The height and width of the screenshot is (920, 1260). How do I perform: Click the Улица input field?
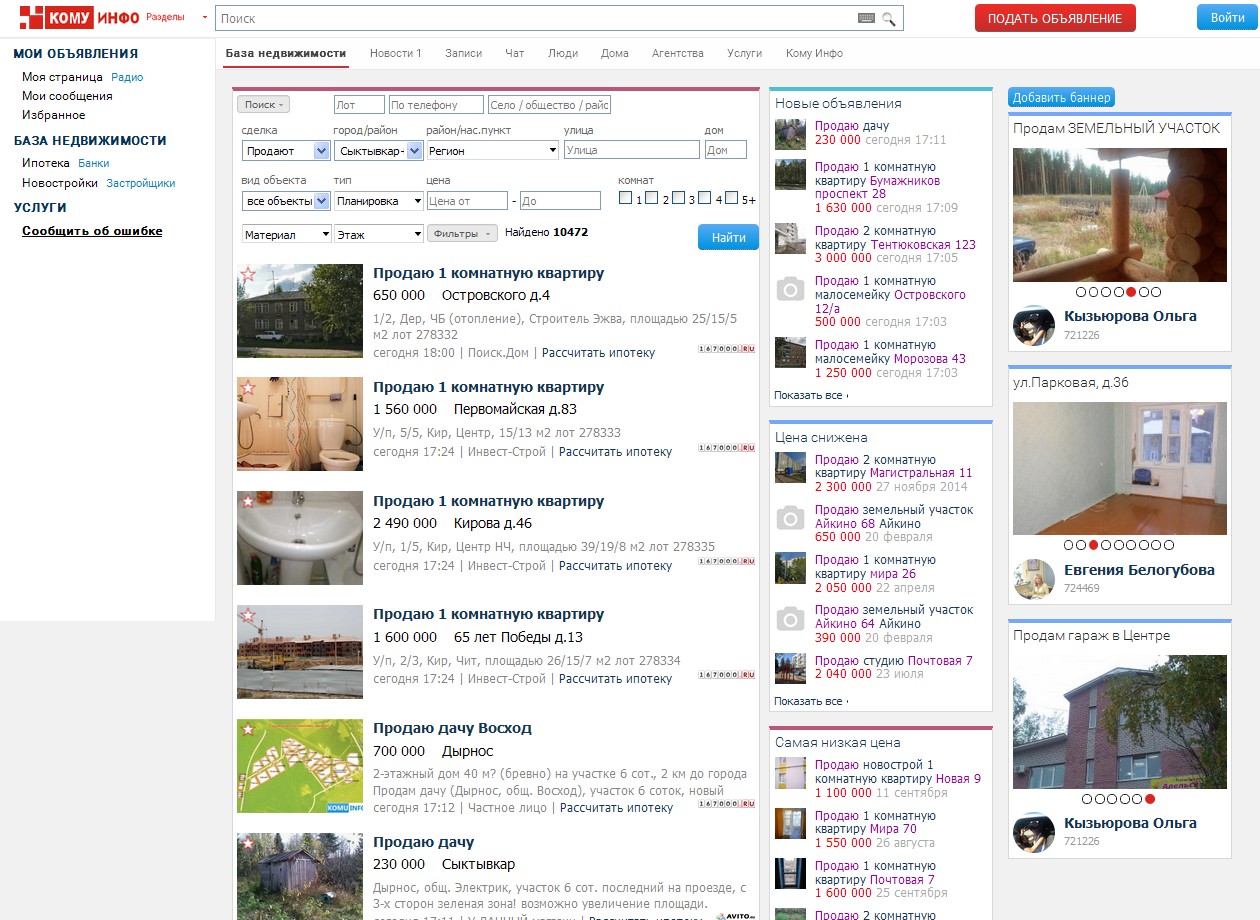click(632, 150)
